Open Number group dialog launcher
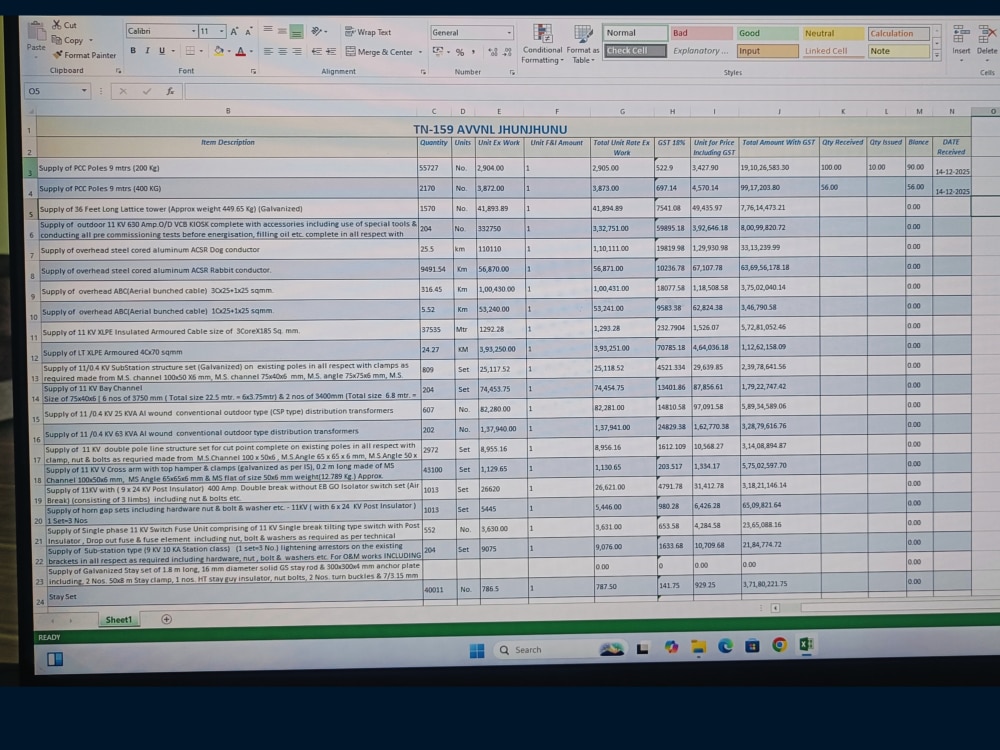This screenshot has height=750, width=1000. tap(512, 73)
